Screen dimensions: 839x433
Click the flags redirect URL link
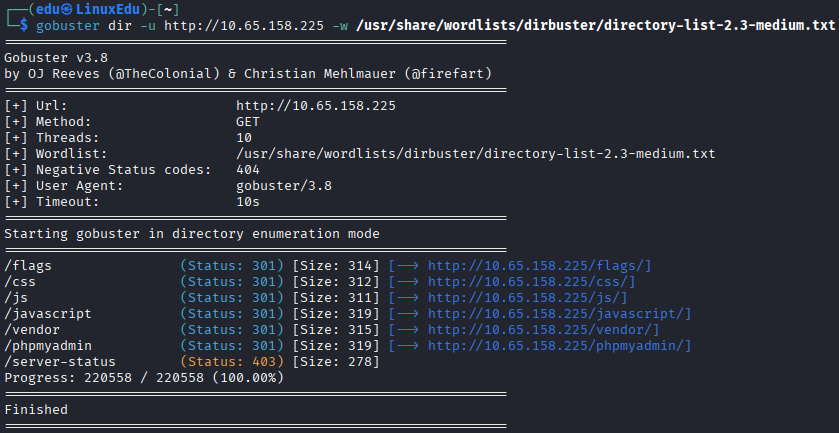click(539, 265)
